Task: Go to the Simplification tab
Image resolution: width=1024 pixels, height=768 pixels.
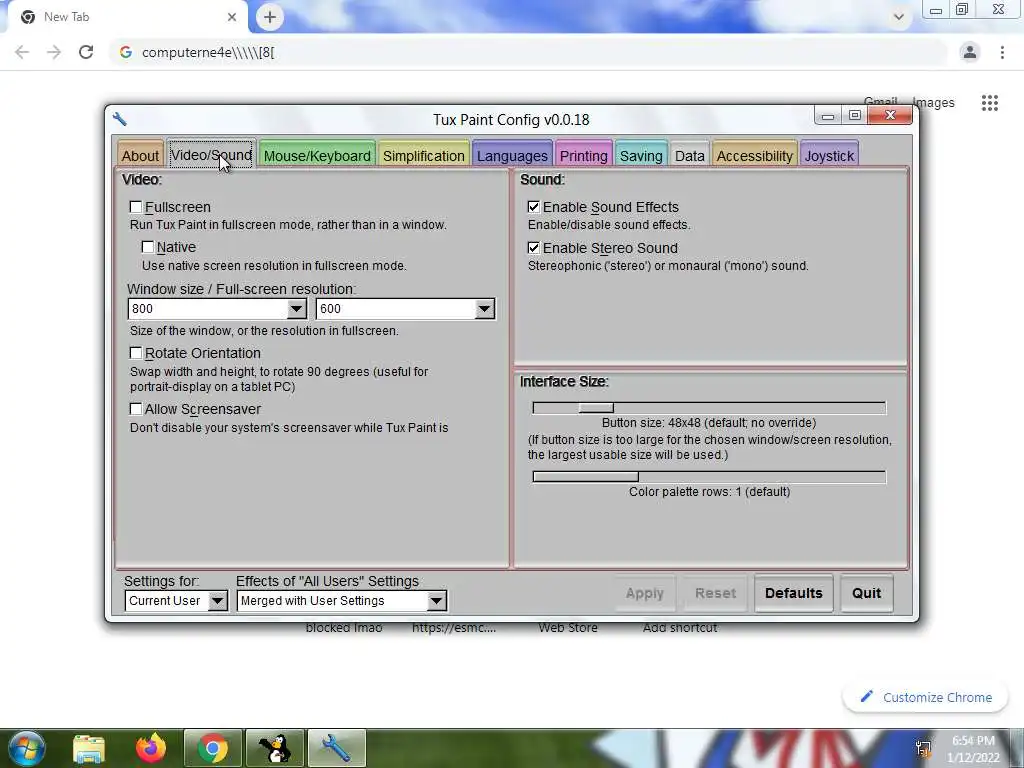Action: [423, 155]
